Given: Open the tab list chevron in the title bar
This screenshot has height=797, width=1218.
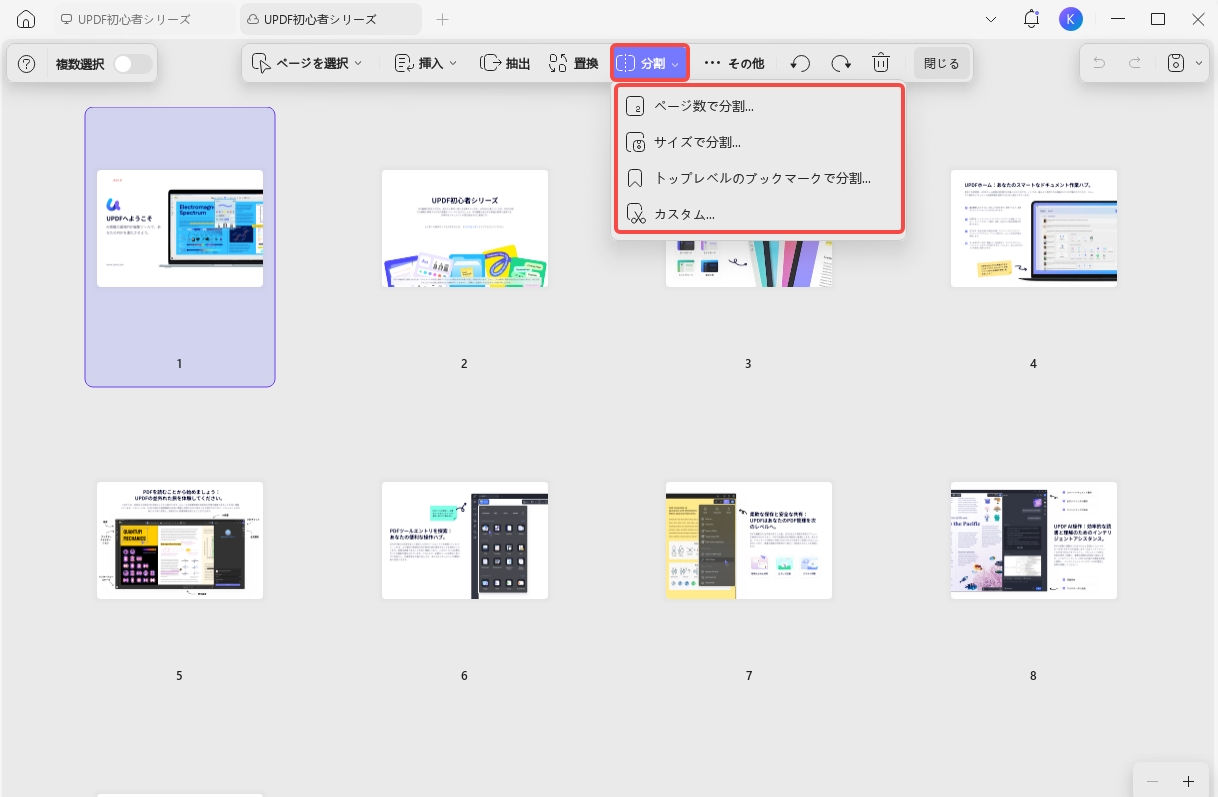Looking at the screenshot, I should [x=991, y=19].
